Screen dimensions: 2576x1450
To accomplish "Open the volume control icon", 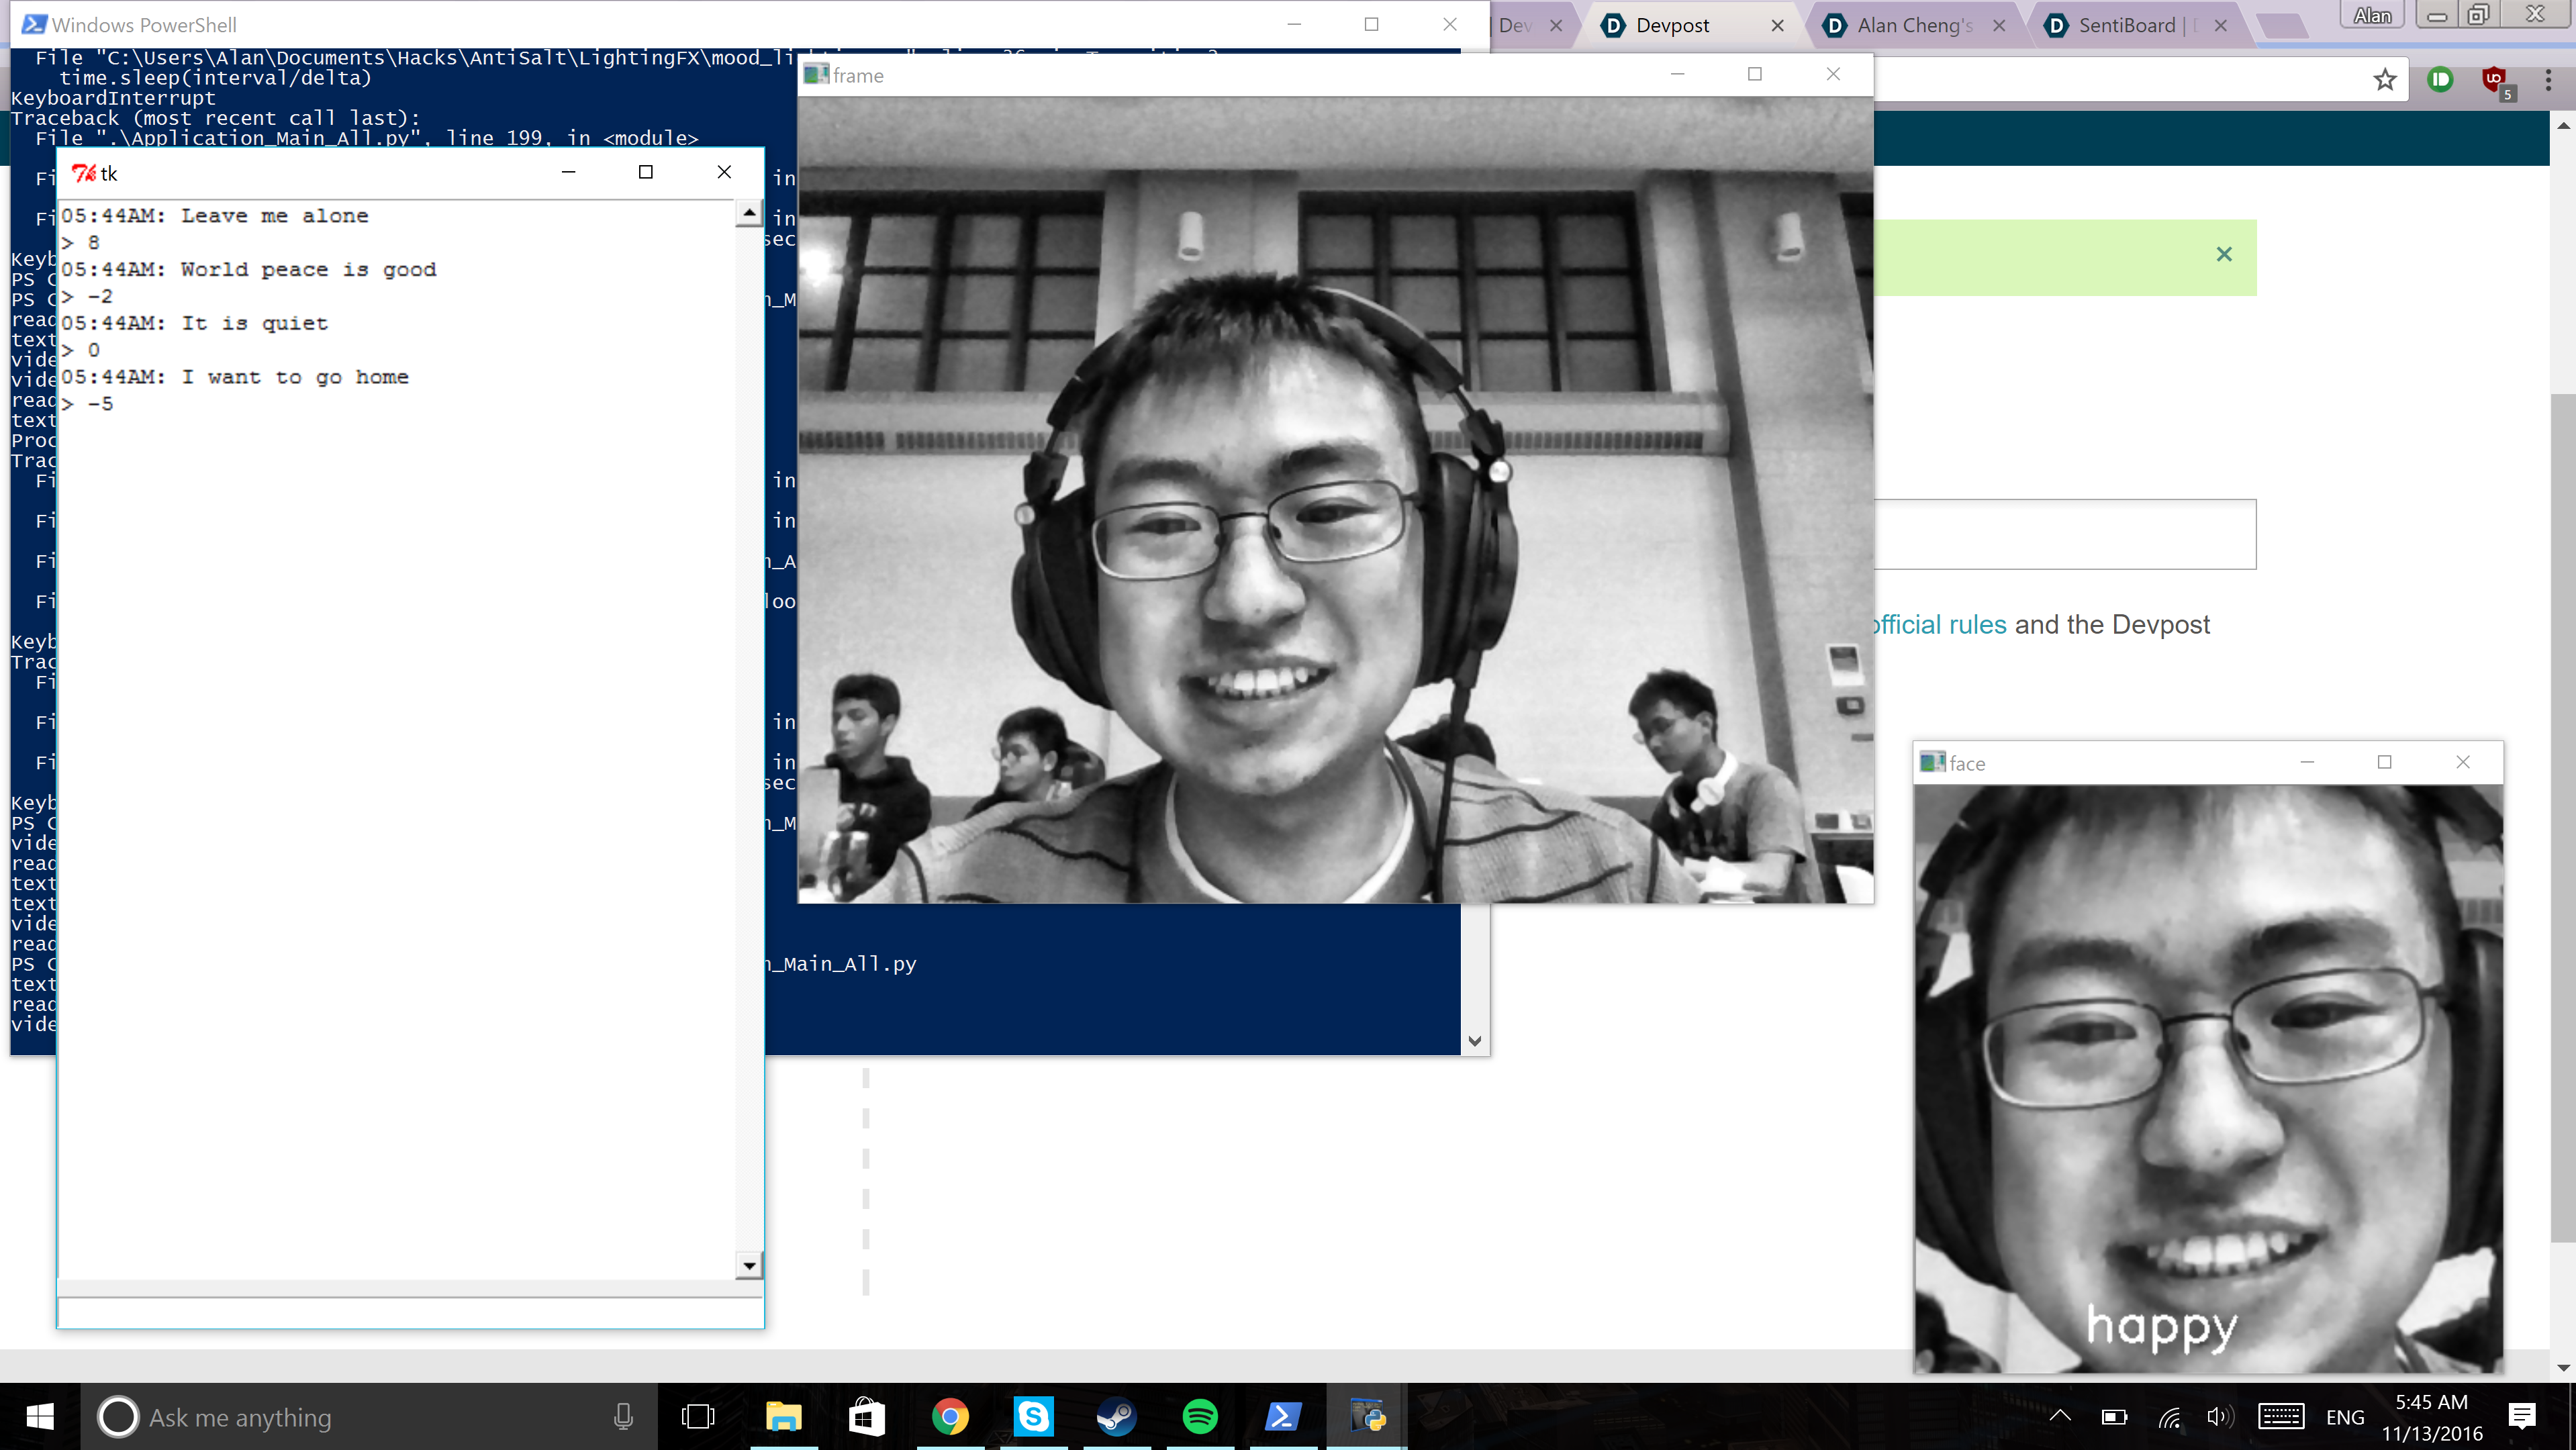I will pos(2220,1417).
